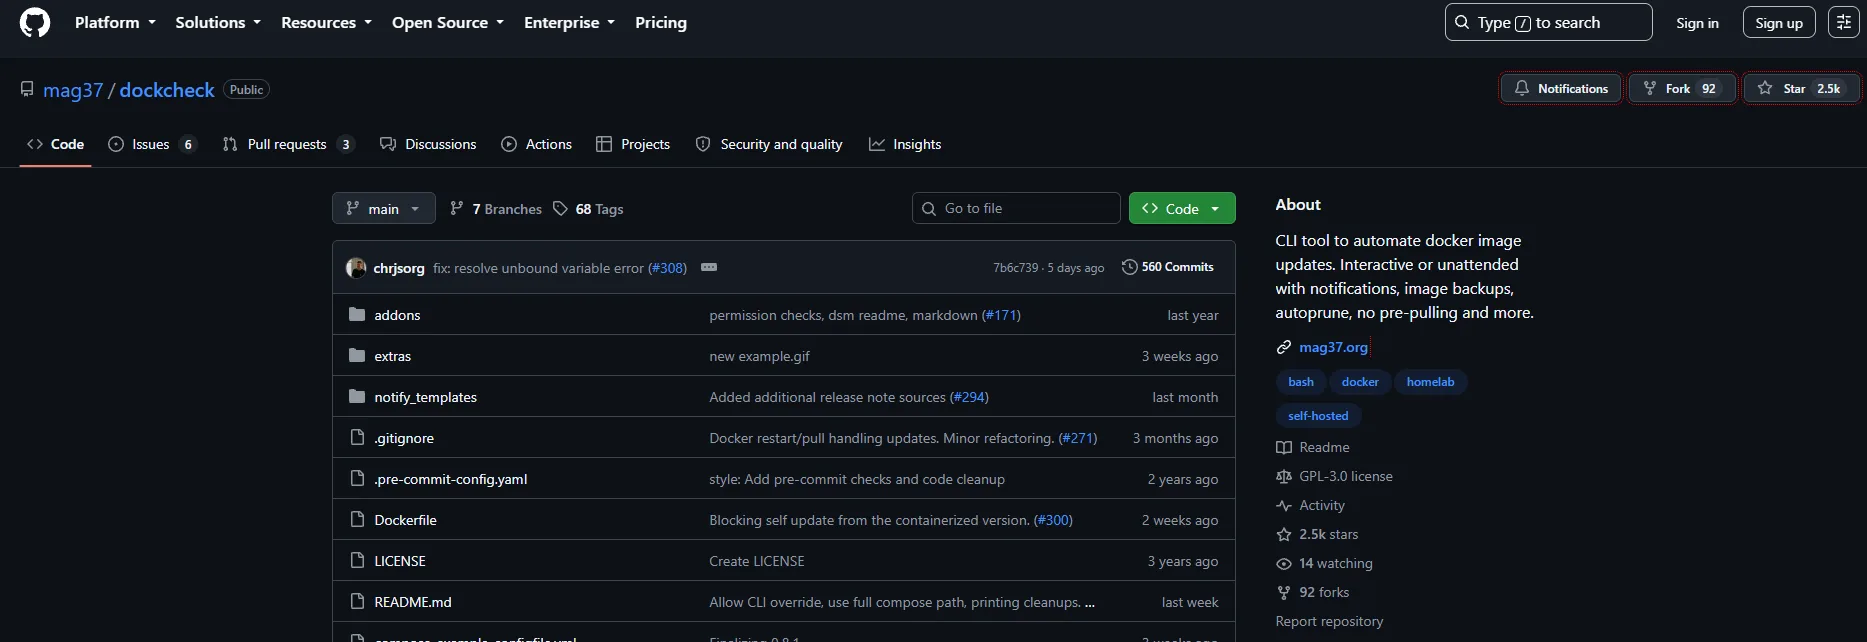Click the Go to file input

tap(1016, 208)
